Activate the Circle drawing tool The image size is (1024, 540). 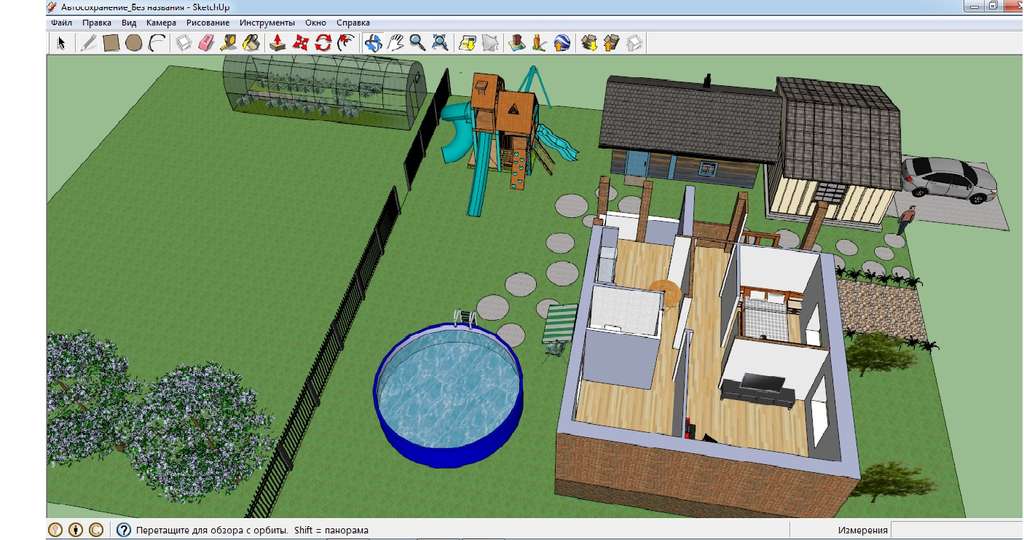pyautogui.click(x=133, y=42)
